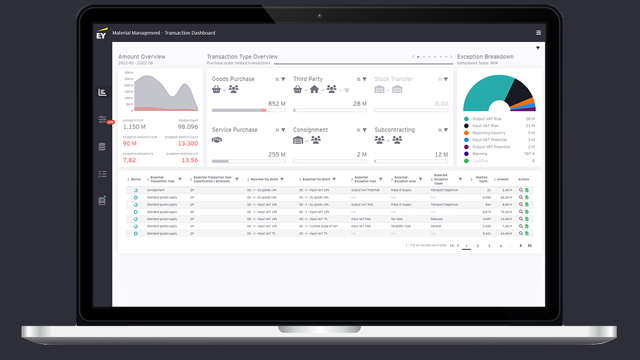640x360 pixels.
Task: Go to the next table page arrow
Action: click(520, 246)
